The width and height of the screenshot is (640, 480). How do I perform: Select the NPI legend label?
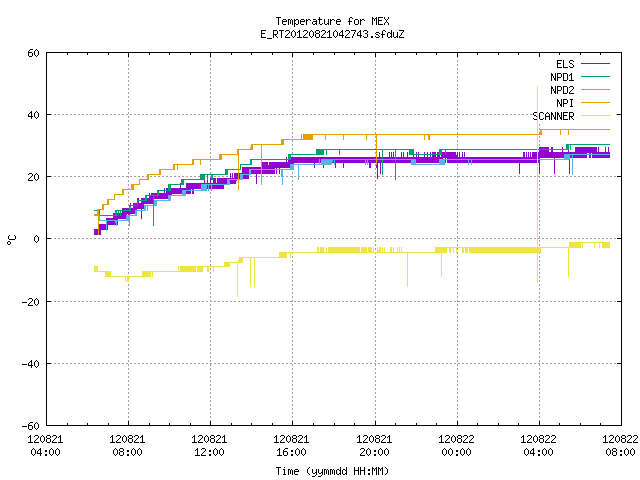point(565,103)
